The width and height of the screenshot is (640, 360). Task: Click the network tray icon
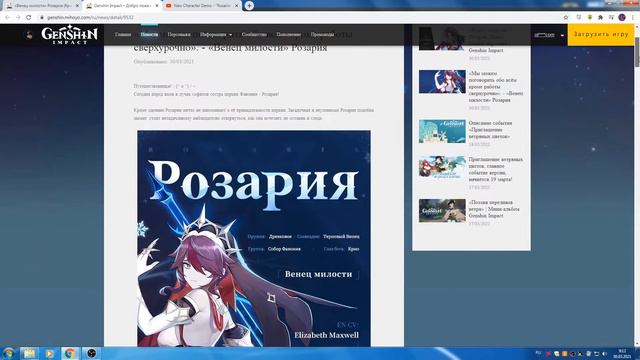coord(596,353)
